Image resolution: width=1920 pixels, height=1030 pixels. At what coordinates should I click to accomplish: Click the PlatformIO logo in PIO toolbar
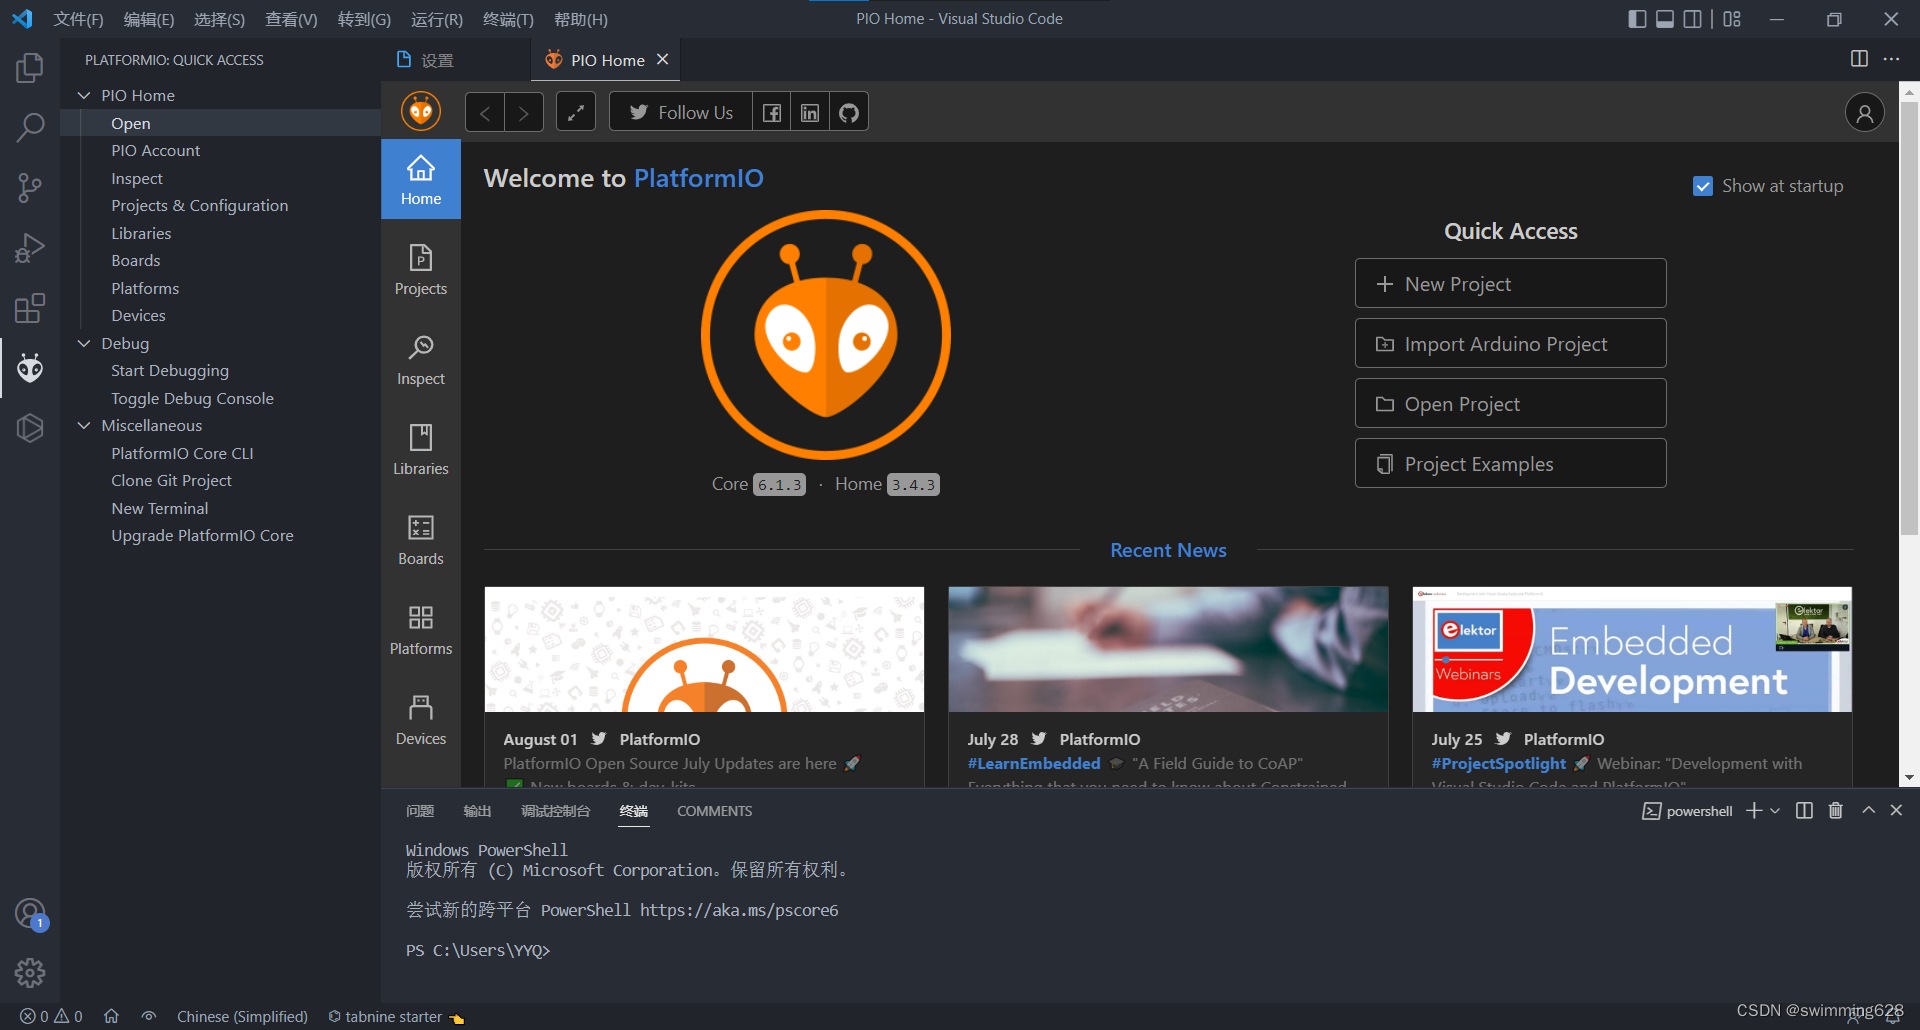[421, 111]
